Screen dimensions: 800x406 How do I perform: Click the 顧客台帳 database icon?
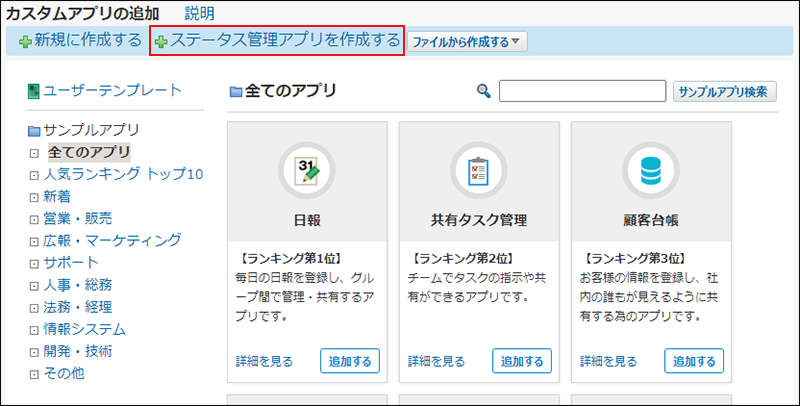[651, 170]
